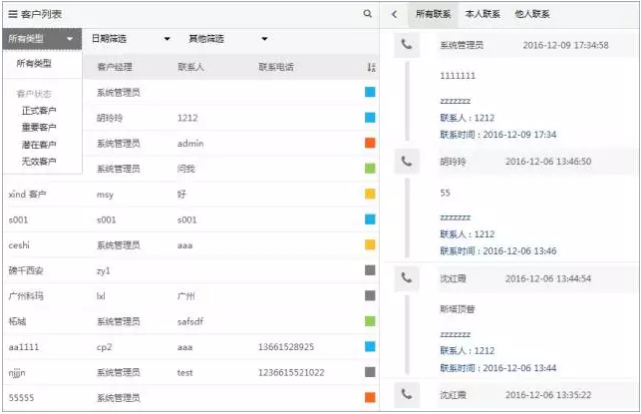
Task: Click gray swatch in njjjn row
Action: 370,372
